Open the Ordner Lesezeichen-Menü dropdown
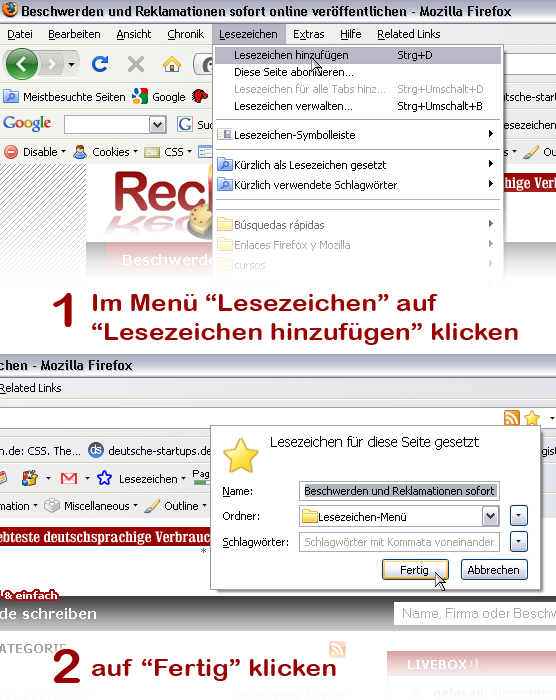This screenshot has height=700, width=556. tap(399, 517)
